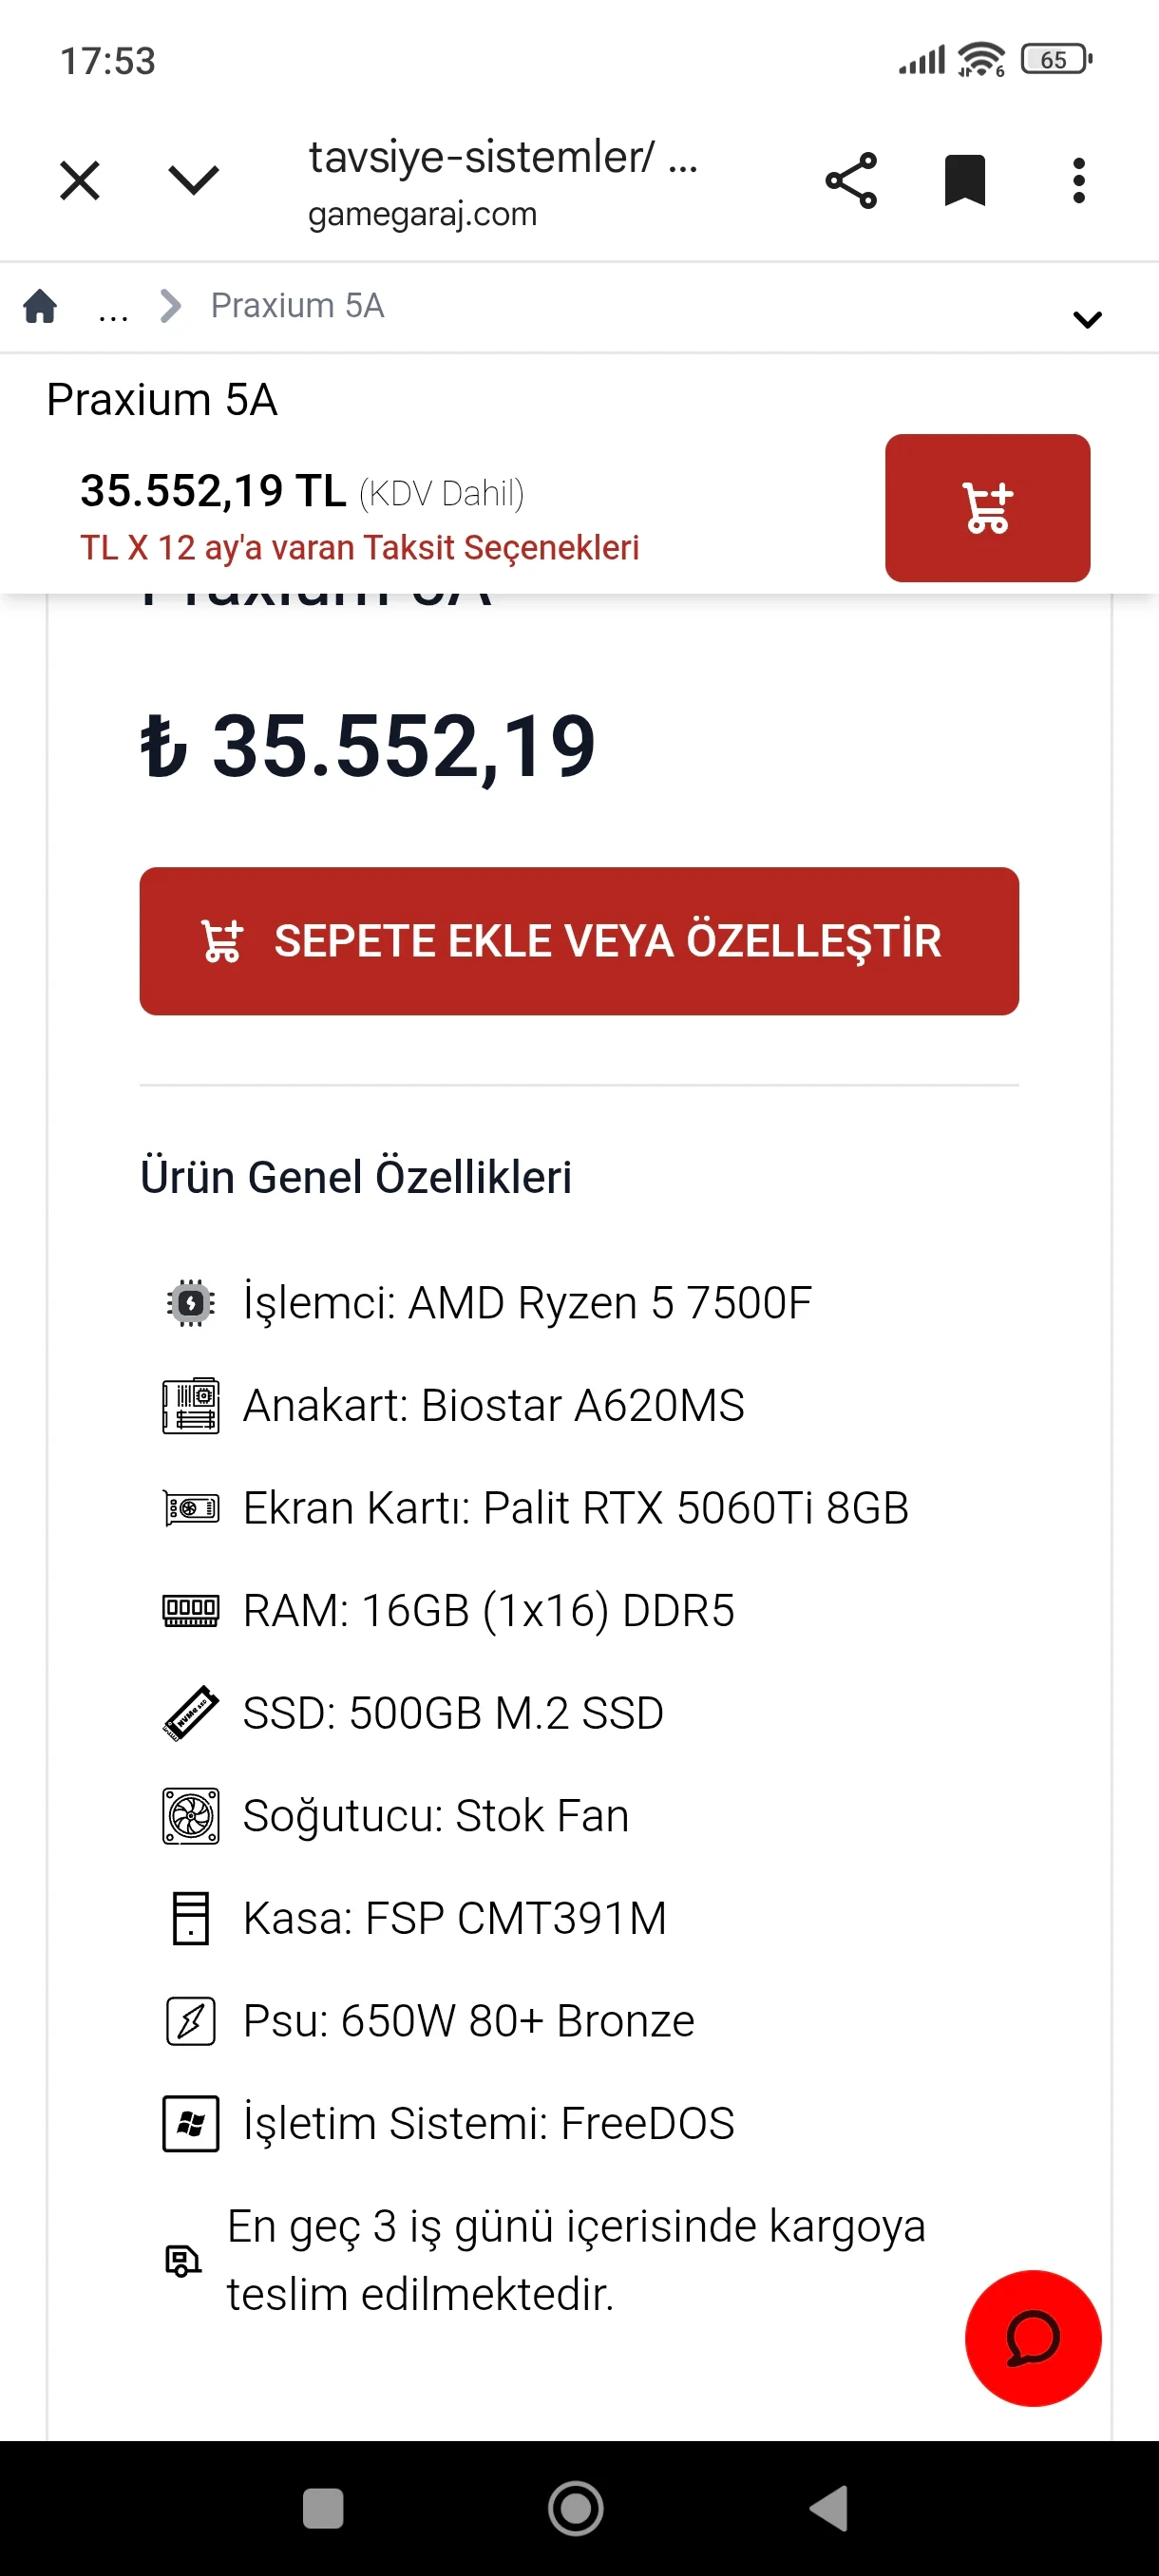Viewport: 1159px width, 2576px height.
Task: Go to home via breadcrumb house icon
Action: coord(40,306)
